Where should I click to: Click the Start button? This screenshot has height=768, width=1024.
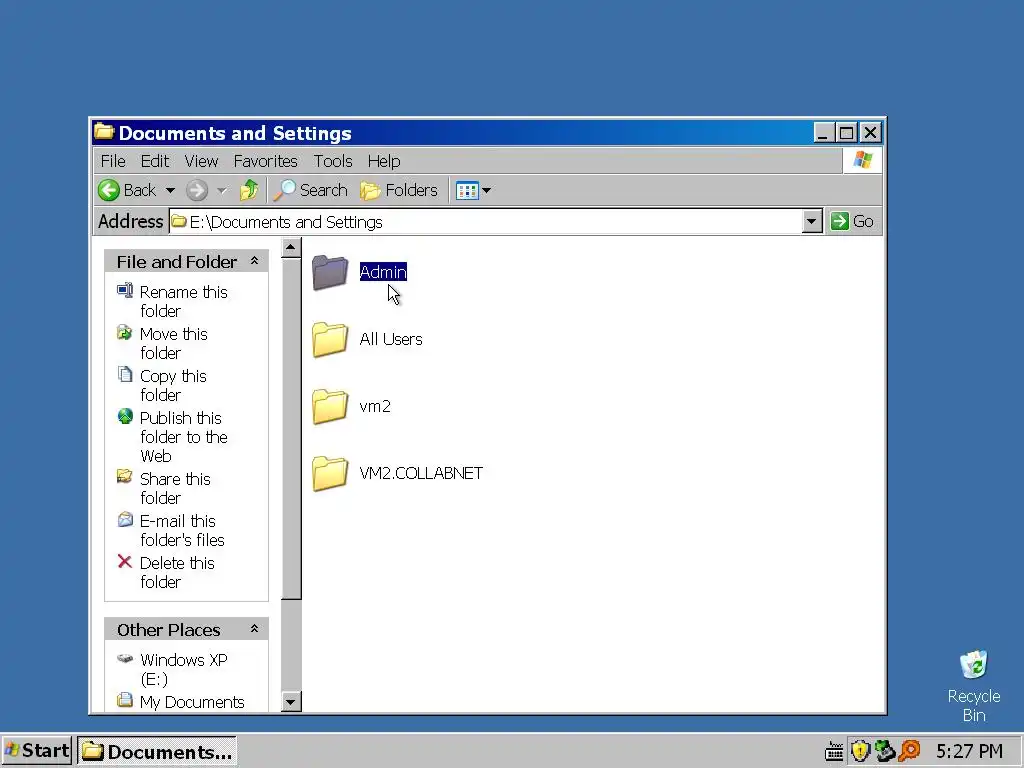tap(37, 751)
